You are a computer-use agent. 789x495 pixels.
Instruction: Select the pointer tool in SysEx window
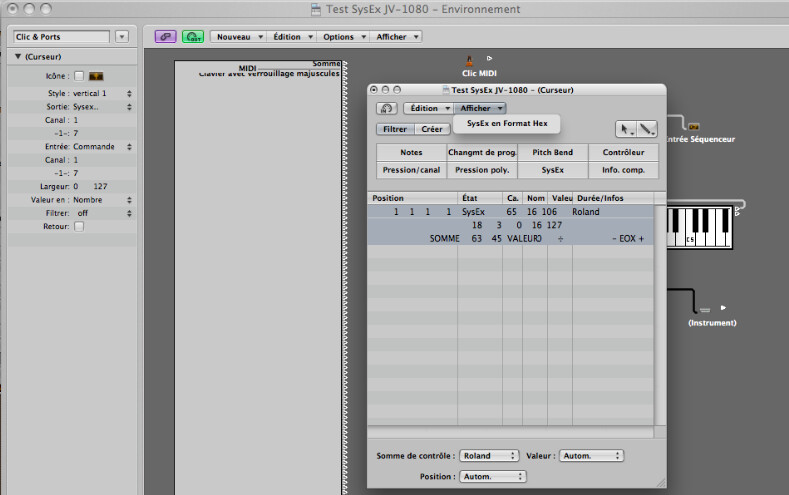pos(626,129)
